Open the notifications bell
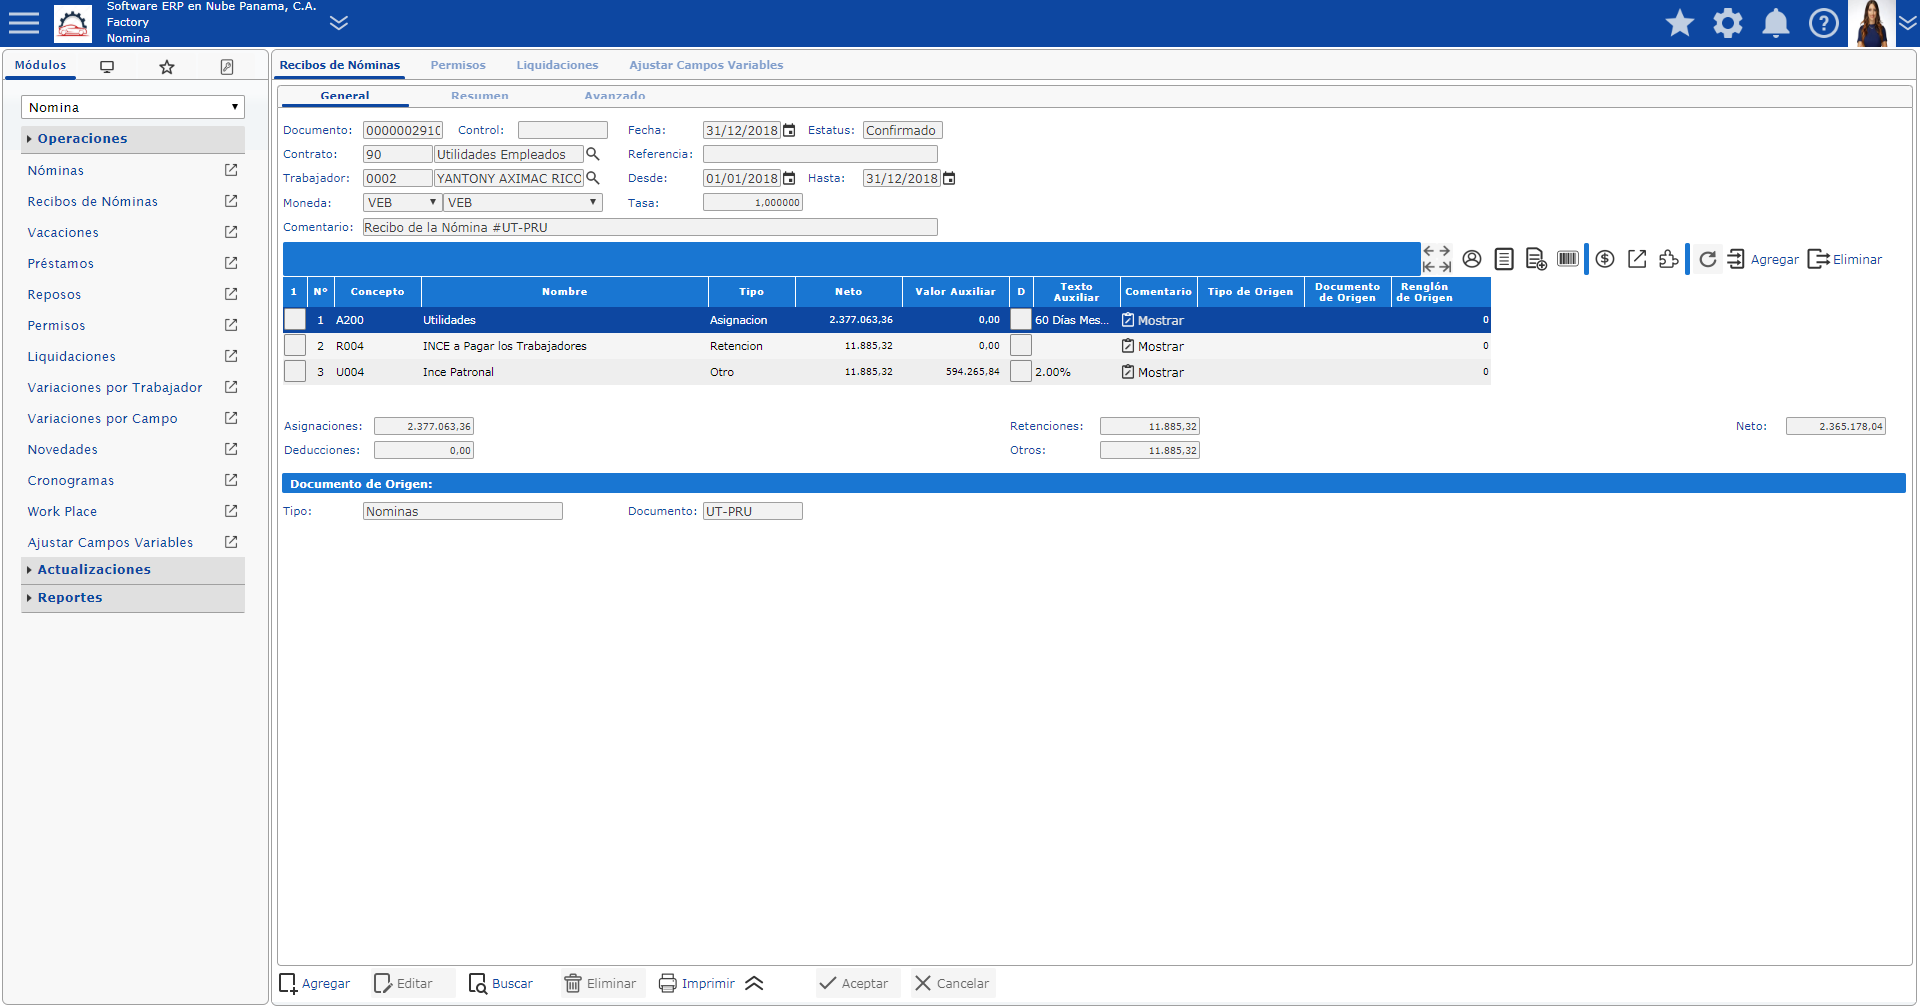 1775,23
